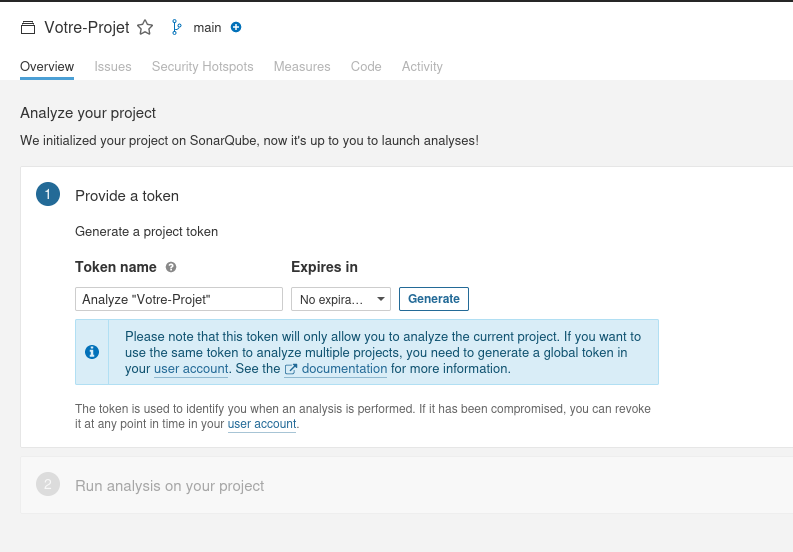
Task: Click the blue plus icon after main
Action: tap(236, 27)
